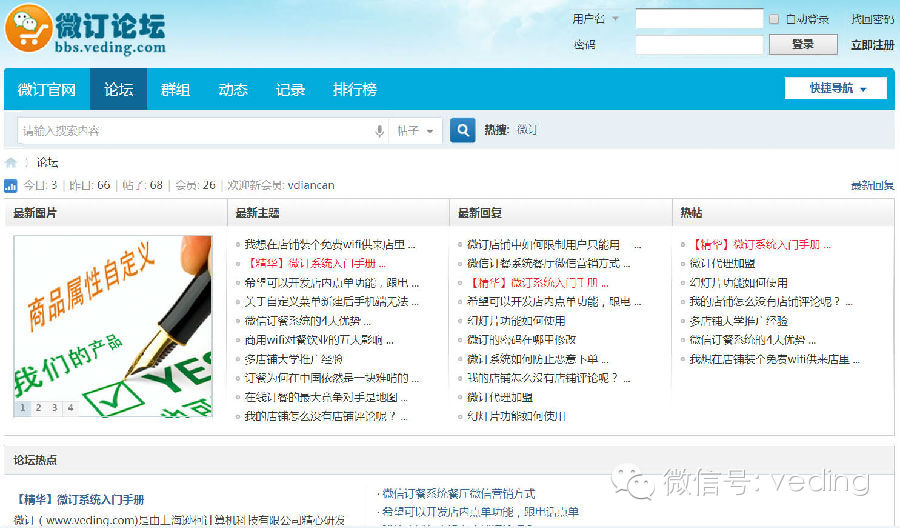900x528 pixels.
Task: Click the 微订 hot search keyword
Action: pyautogui.click(x=526, y=130)
